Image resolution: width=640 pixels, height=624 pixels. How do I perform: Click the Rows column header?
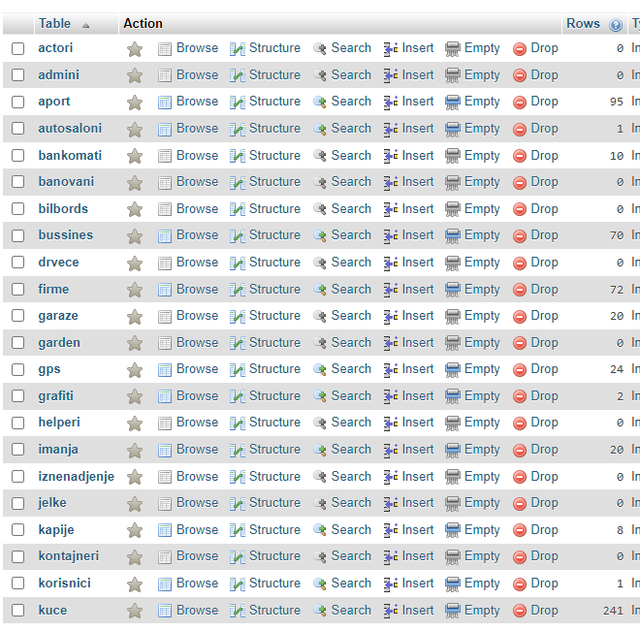click(583, 24)
